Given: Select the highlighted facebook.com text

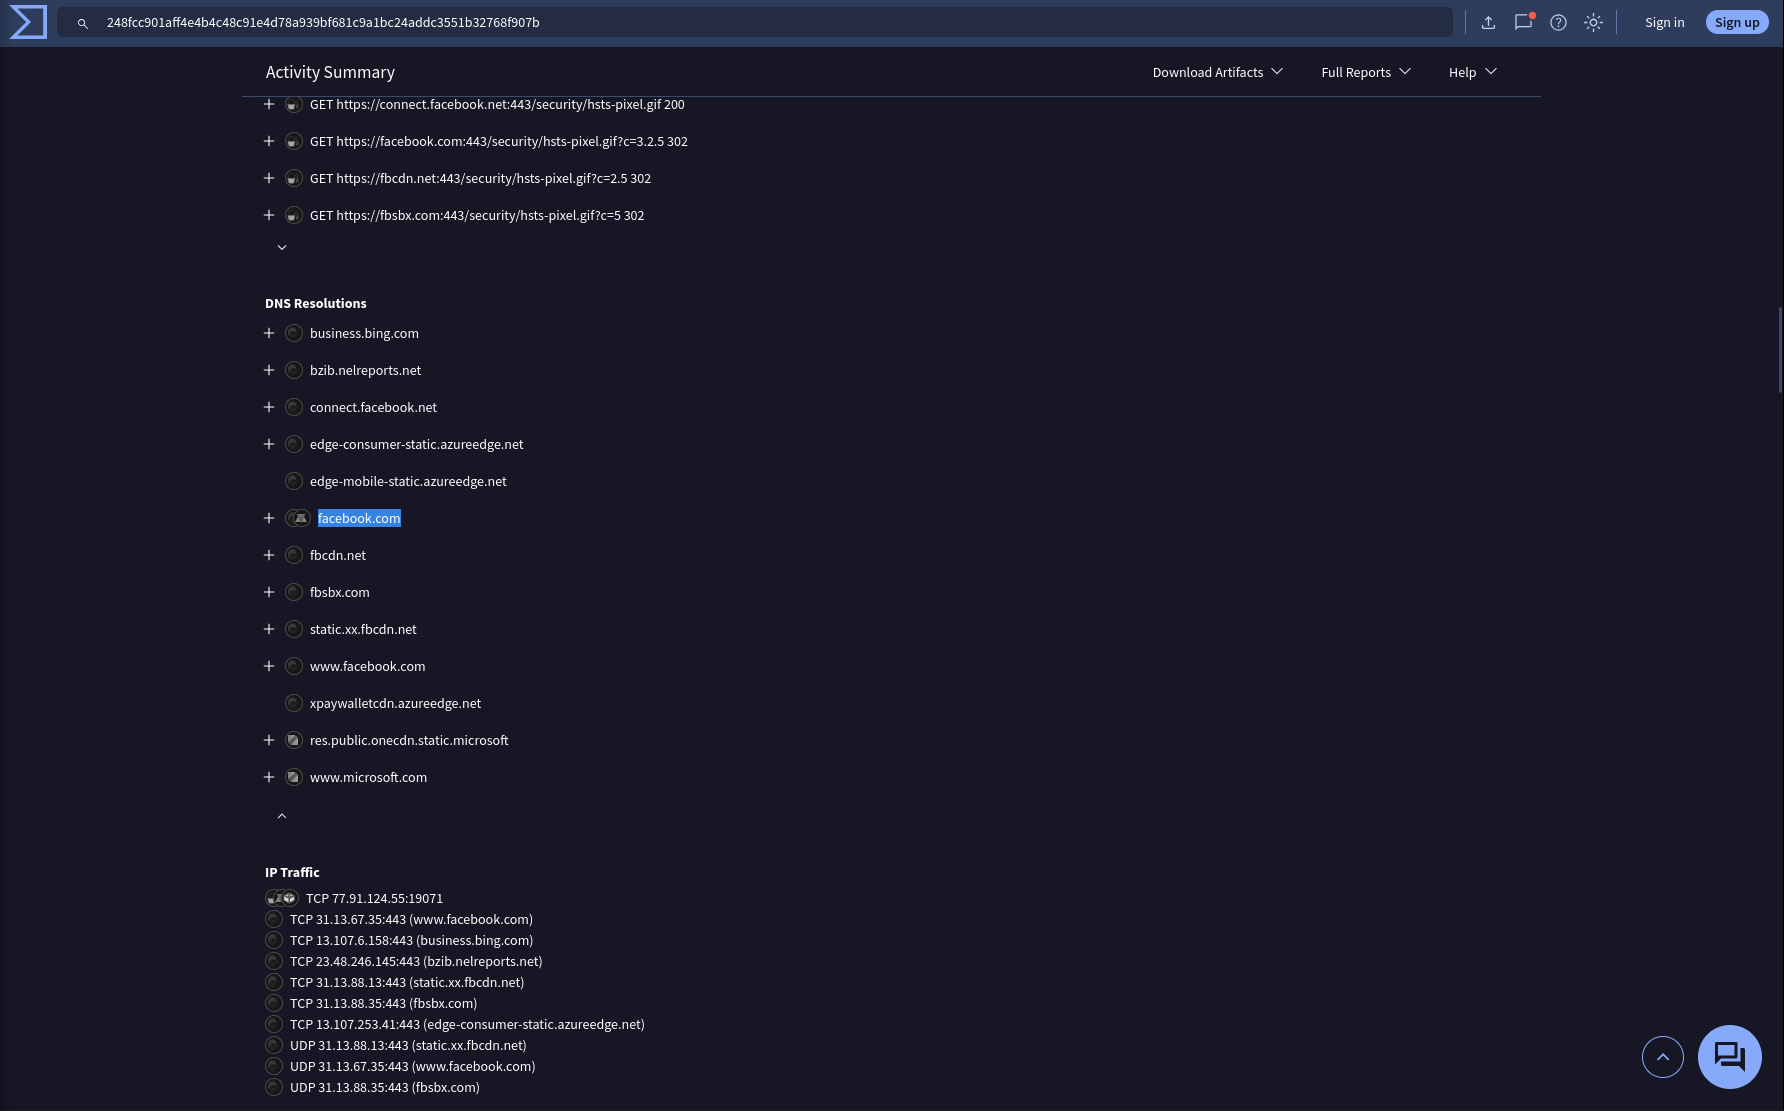Looking at the screenshot, I should click(x=359, y=518).
